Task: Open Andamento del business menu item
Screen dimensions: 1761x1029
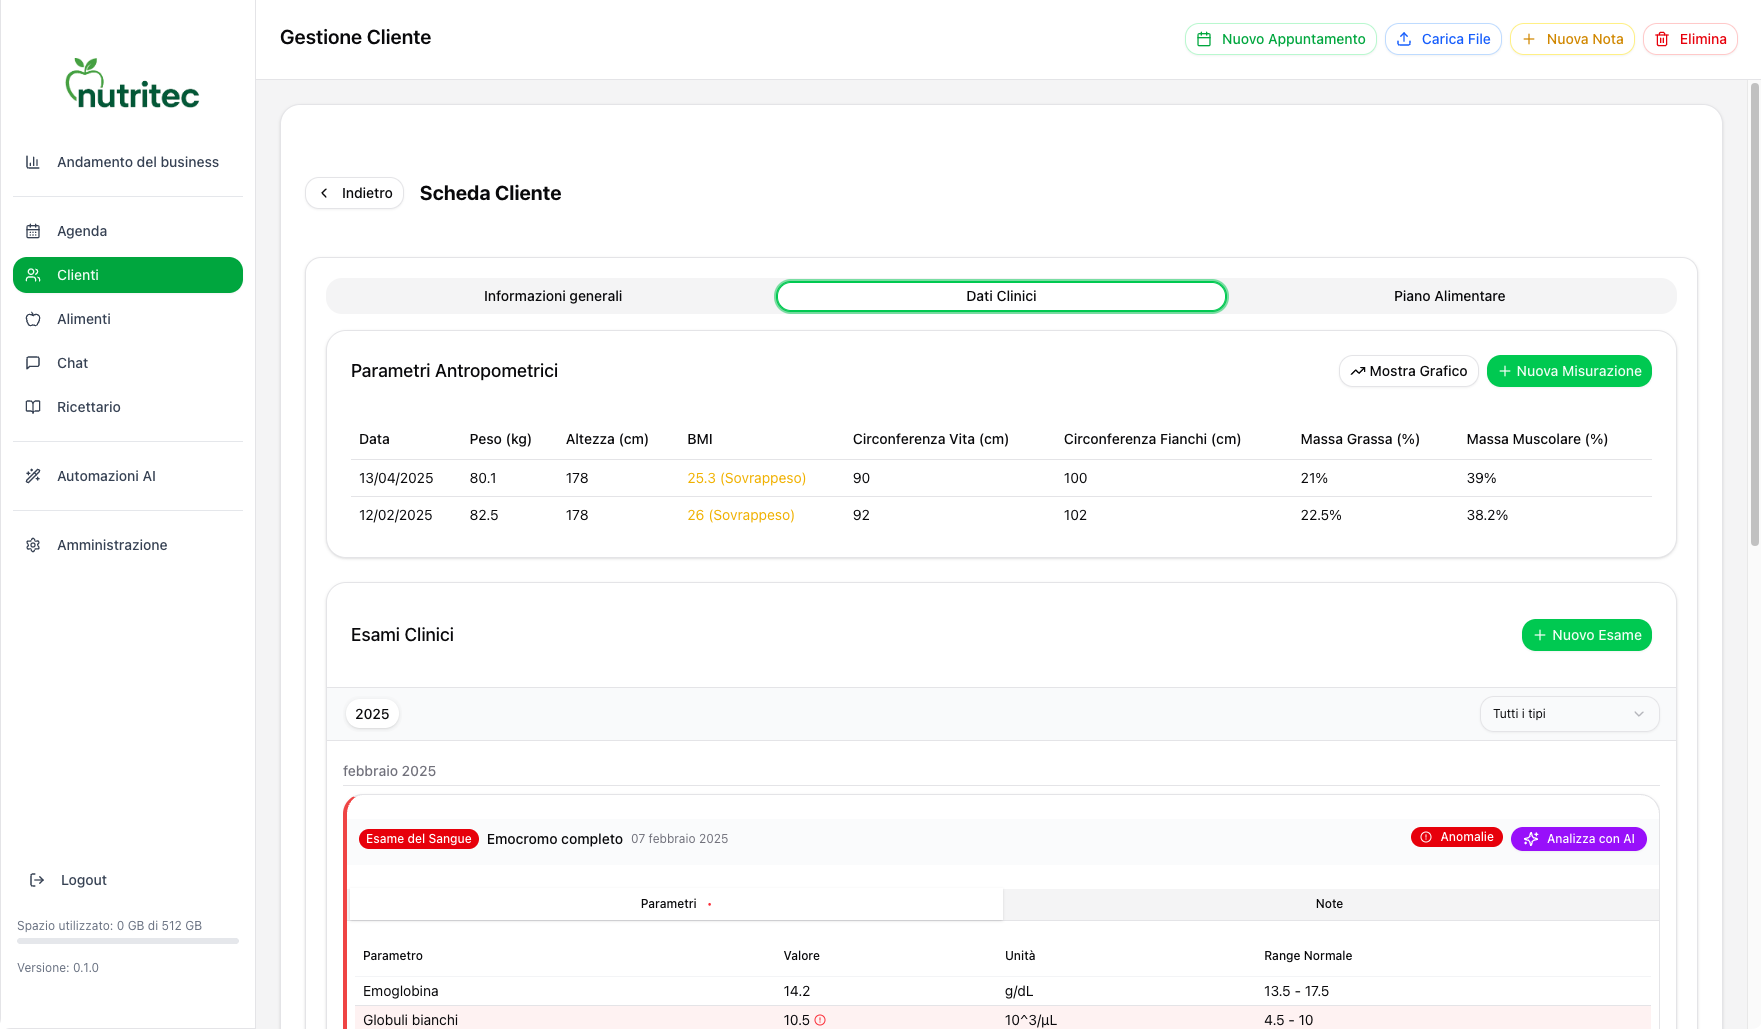Action: [128, 162]
